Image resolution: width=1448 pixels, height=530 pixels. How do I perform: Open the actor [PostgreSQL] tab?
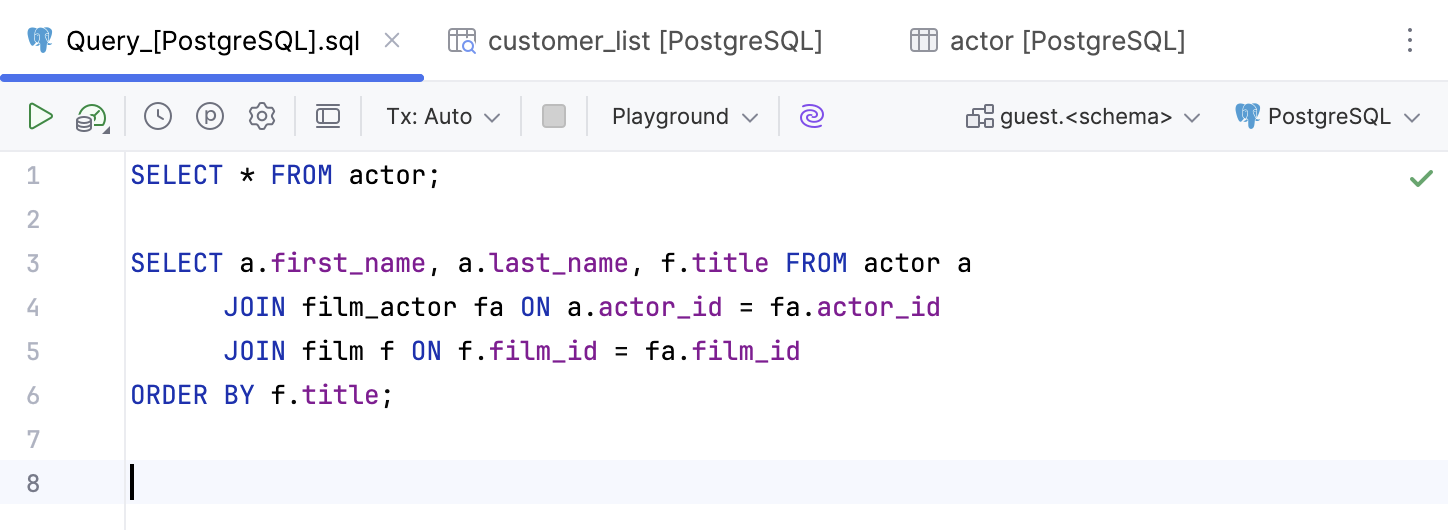pyautogui.click(x=1067, y=41)
